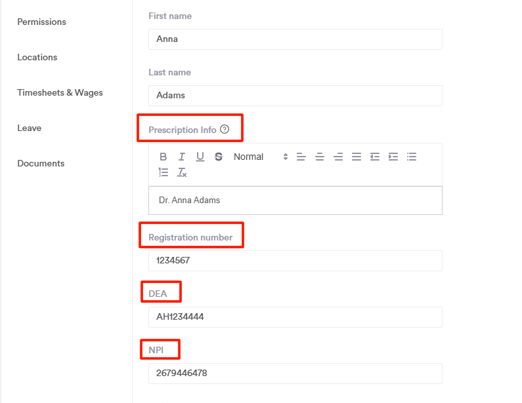Open the Documents section

click(x=41, y=163)
